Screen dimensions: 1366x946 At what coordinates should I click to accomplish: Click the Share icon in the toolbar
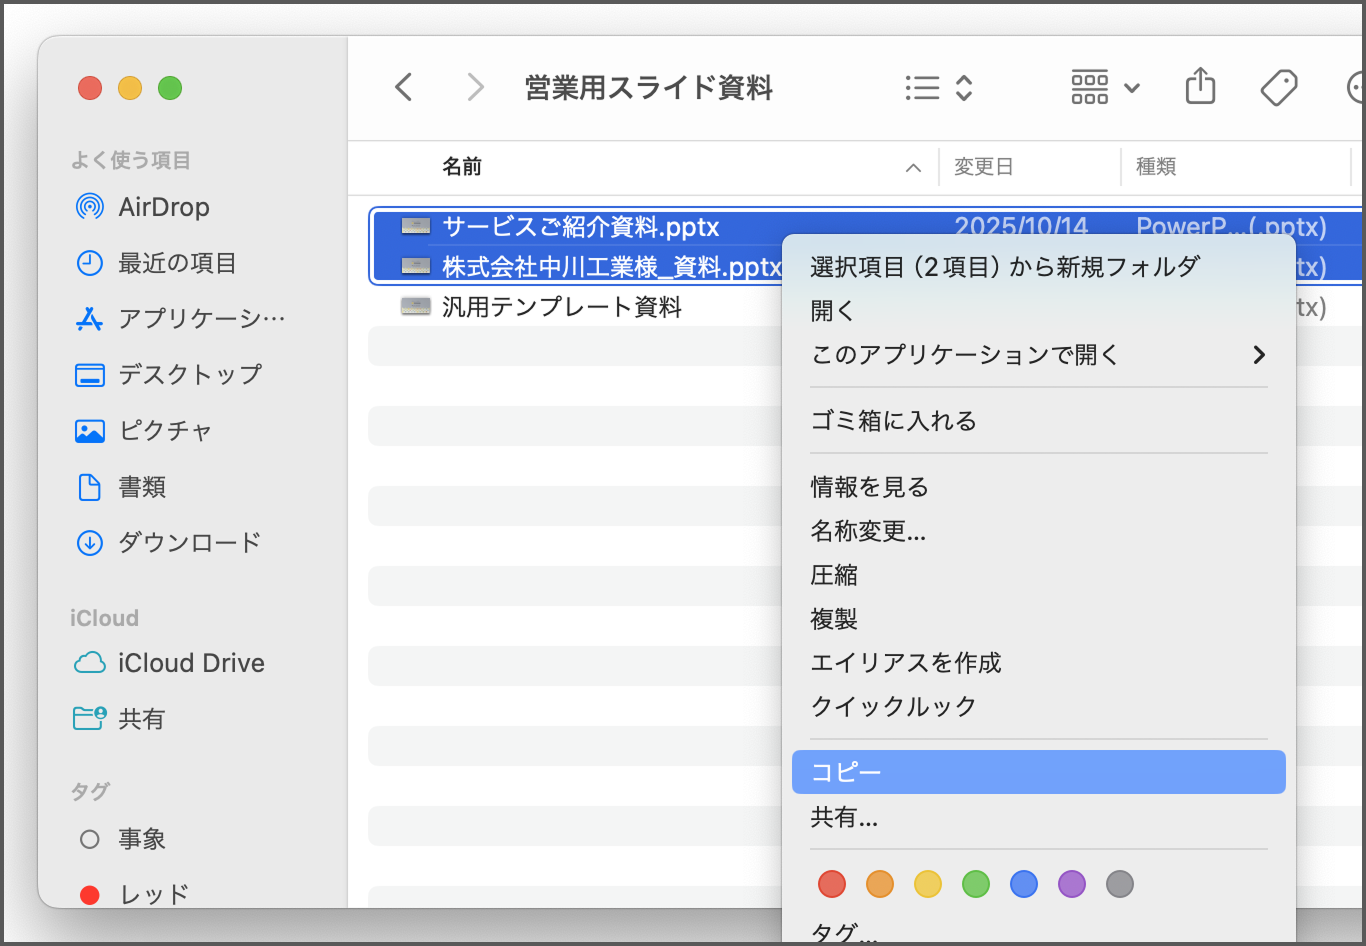pos(1200,87)
